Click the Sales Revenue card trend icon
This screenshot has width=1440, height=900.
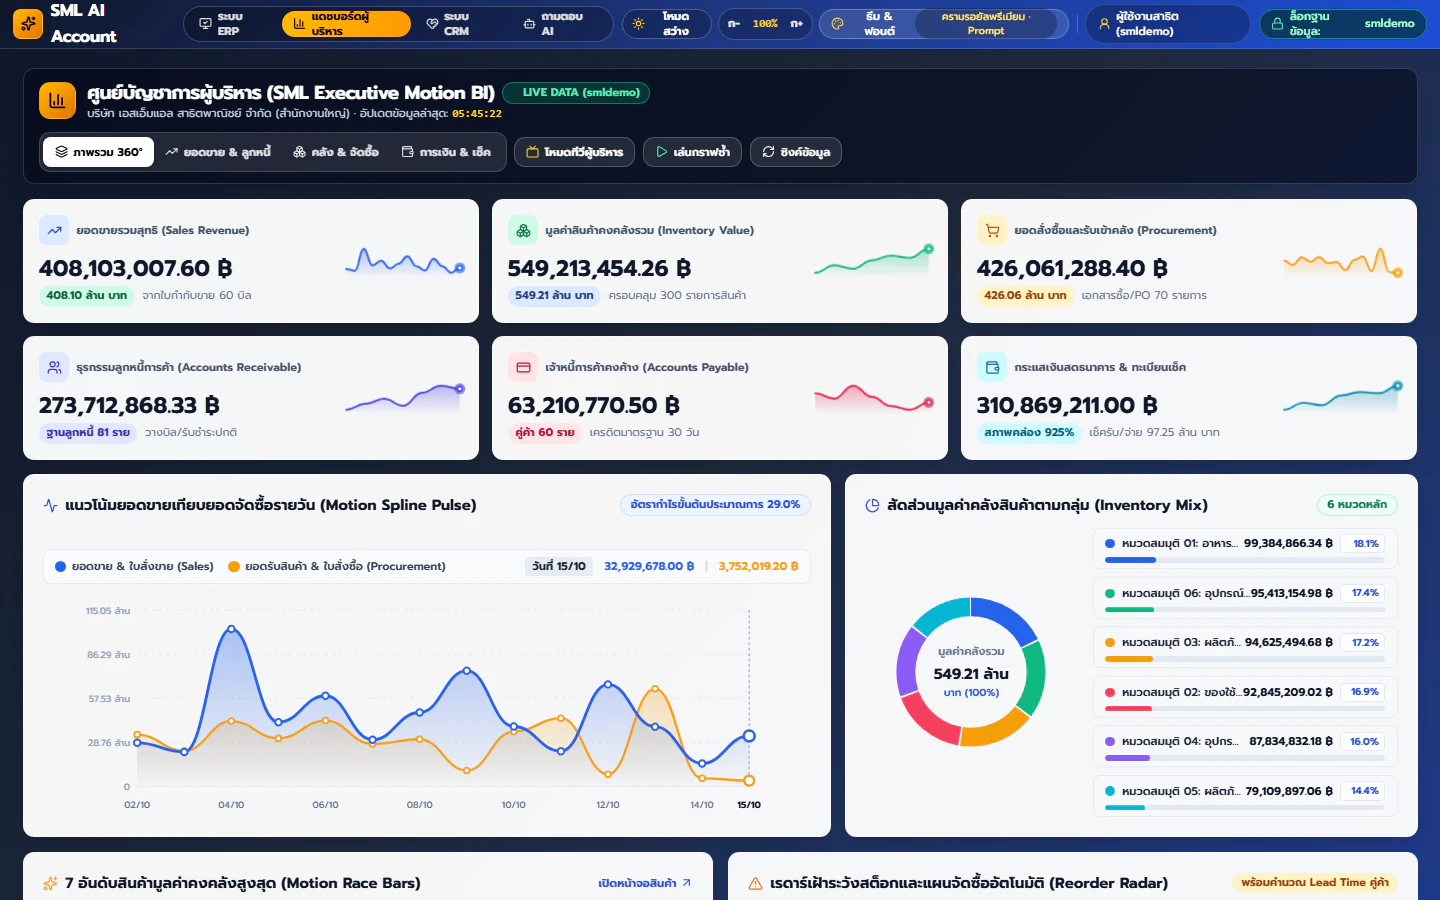(x=54, y=230)
